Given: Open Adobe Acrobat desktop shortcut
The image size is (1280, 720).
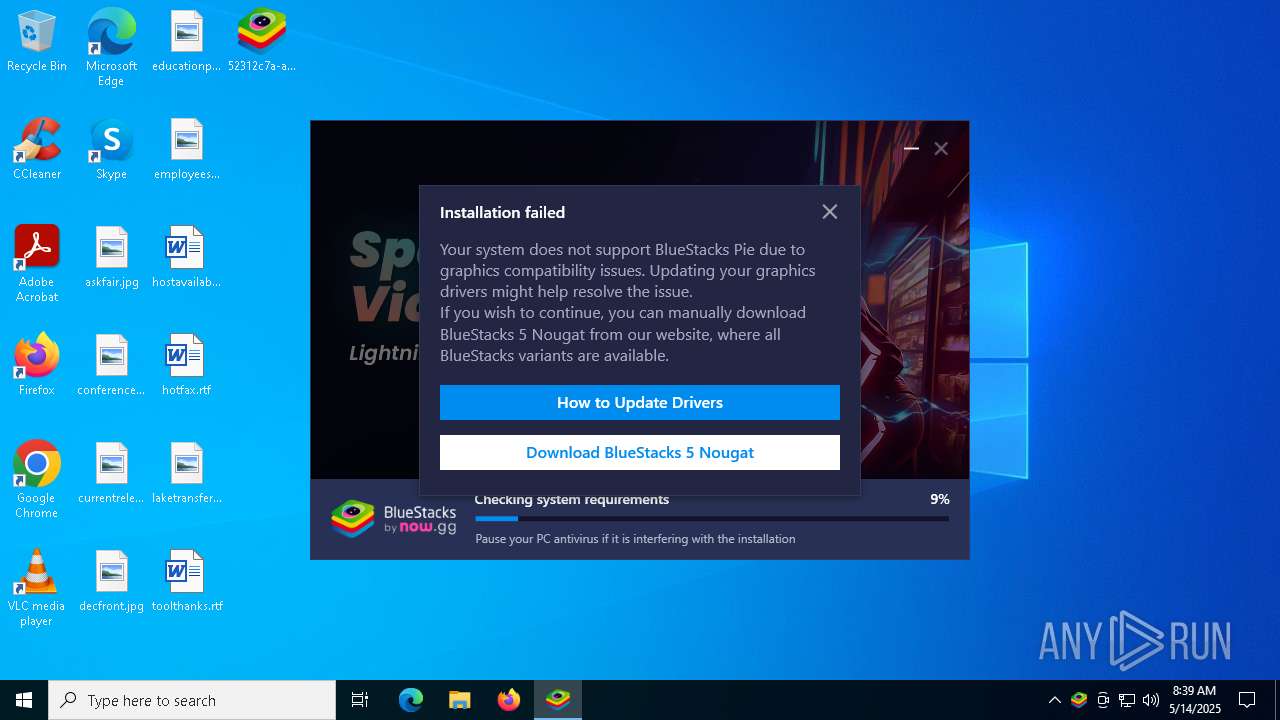Looking at the screenshot, I should tap(37, 264).
